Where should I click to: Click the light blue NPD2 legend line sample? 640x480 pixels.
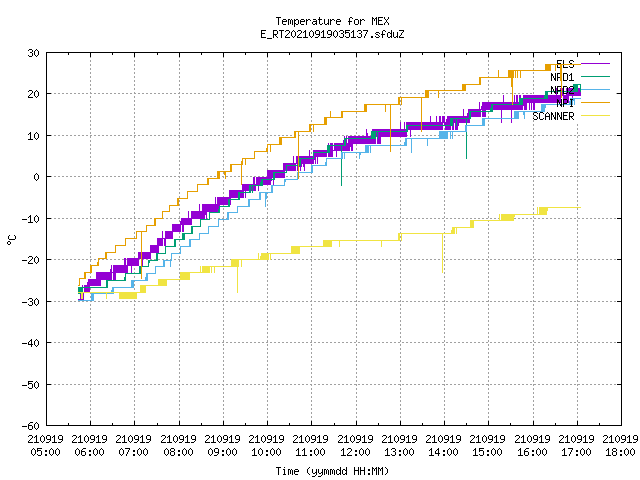[595, 89]
